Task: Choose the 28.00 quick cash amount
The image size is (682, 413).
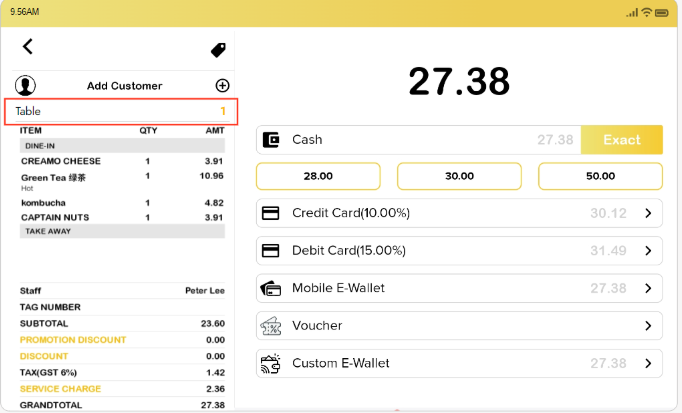Action: pyautogui.click(x=318, y=176)
